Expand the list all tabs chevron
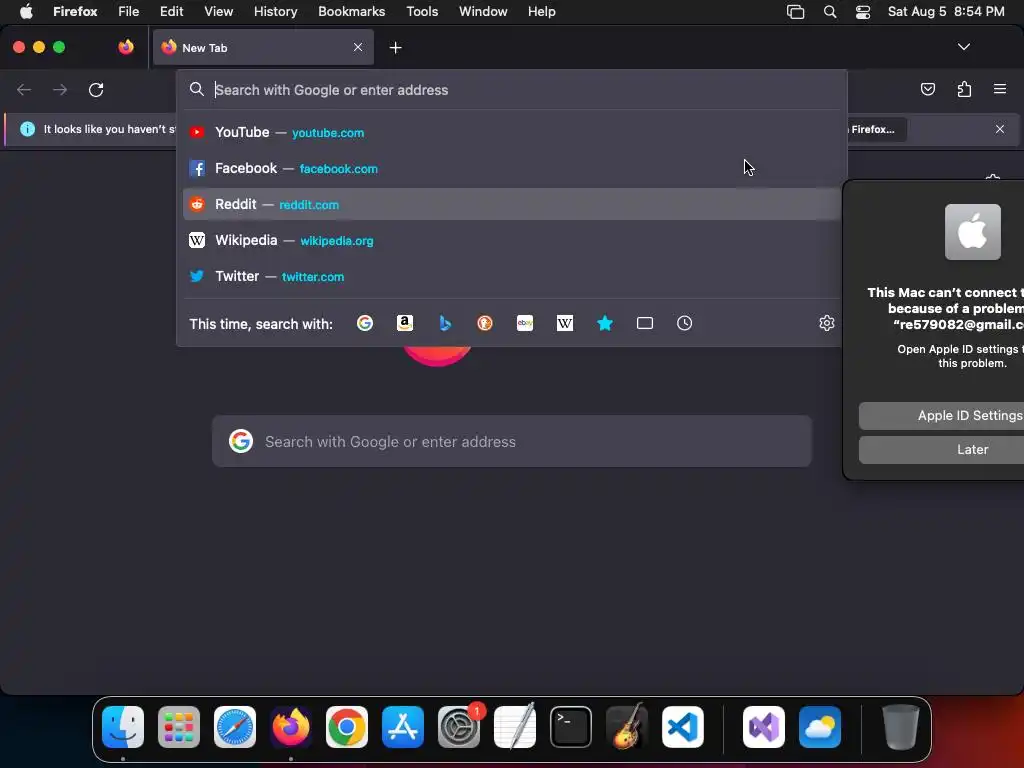This screenshot has height=768, width=1024. 963,47
